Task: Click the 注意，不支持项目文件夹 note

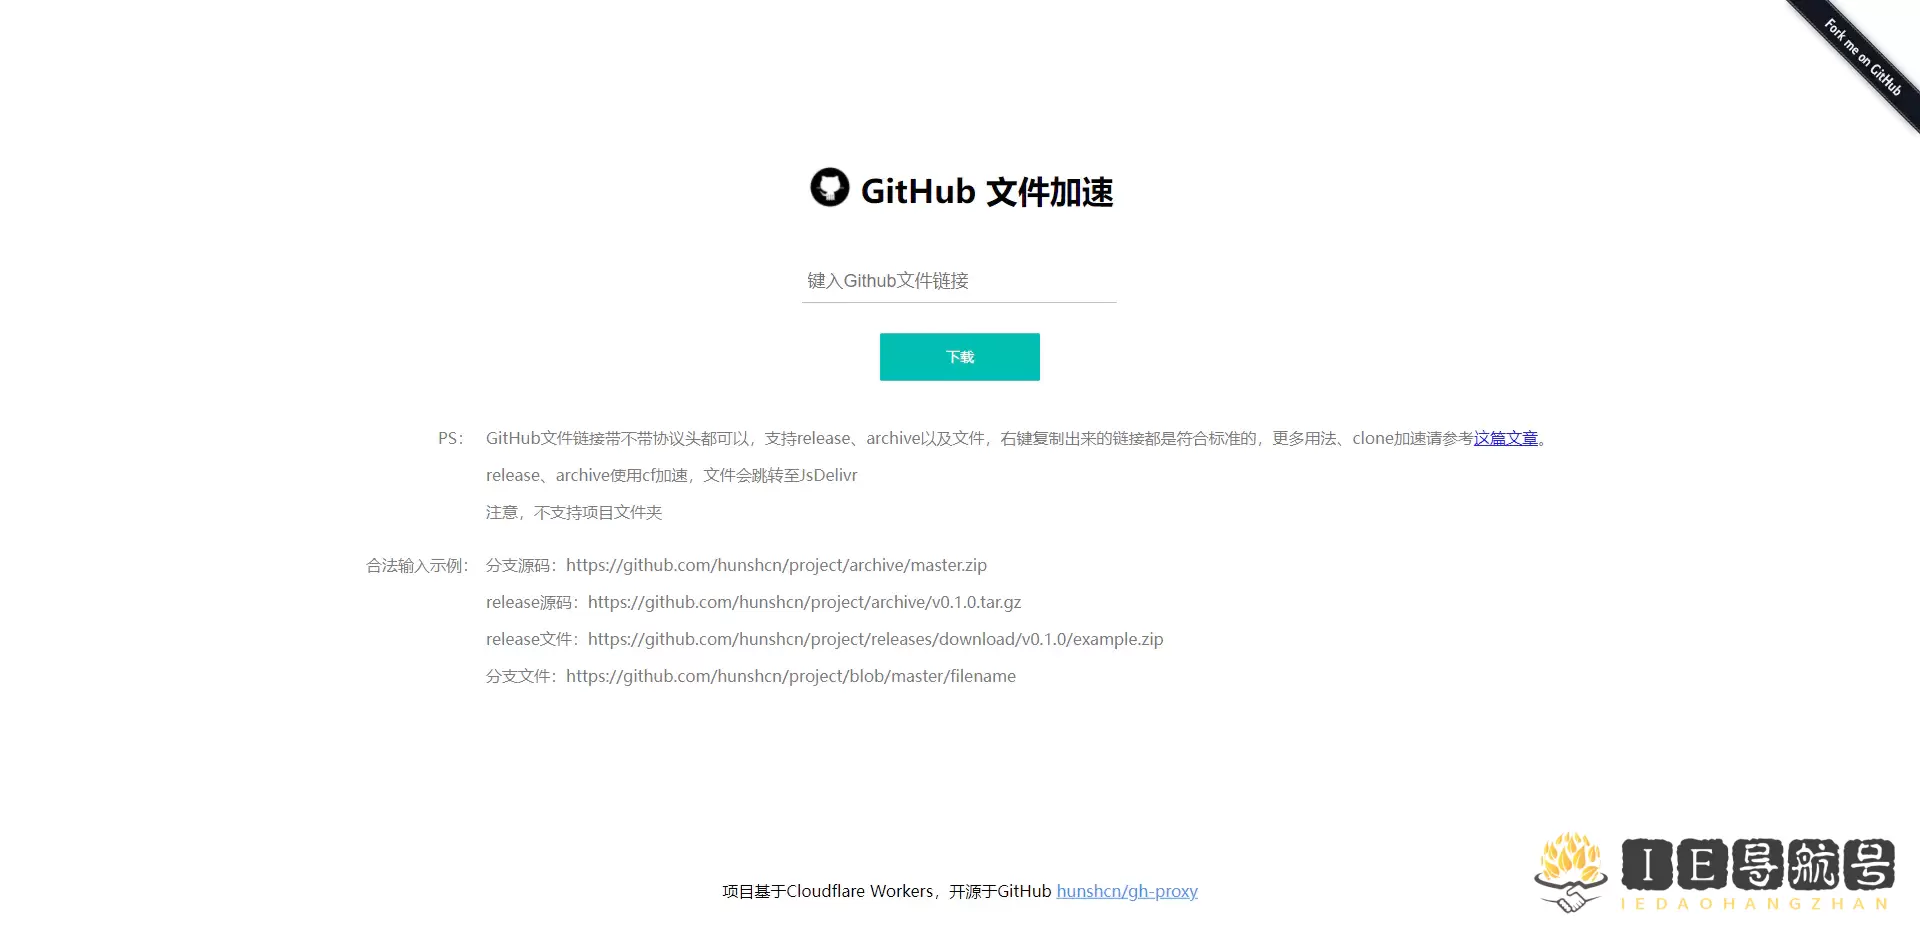Action: click(x=574, y=512)
